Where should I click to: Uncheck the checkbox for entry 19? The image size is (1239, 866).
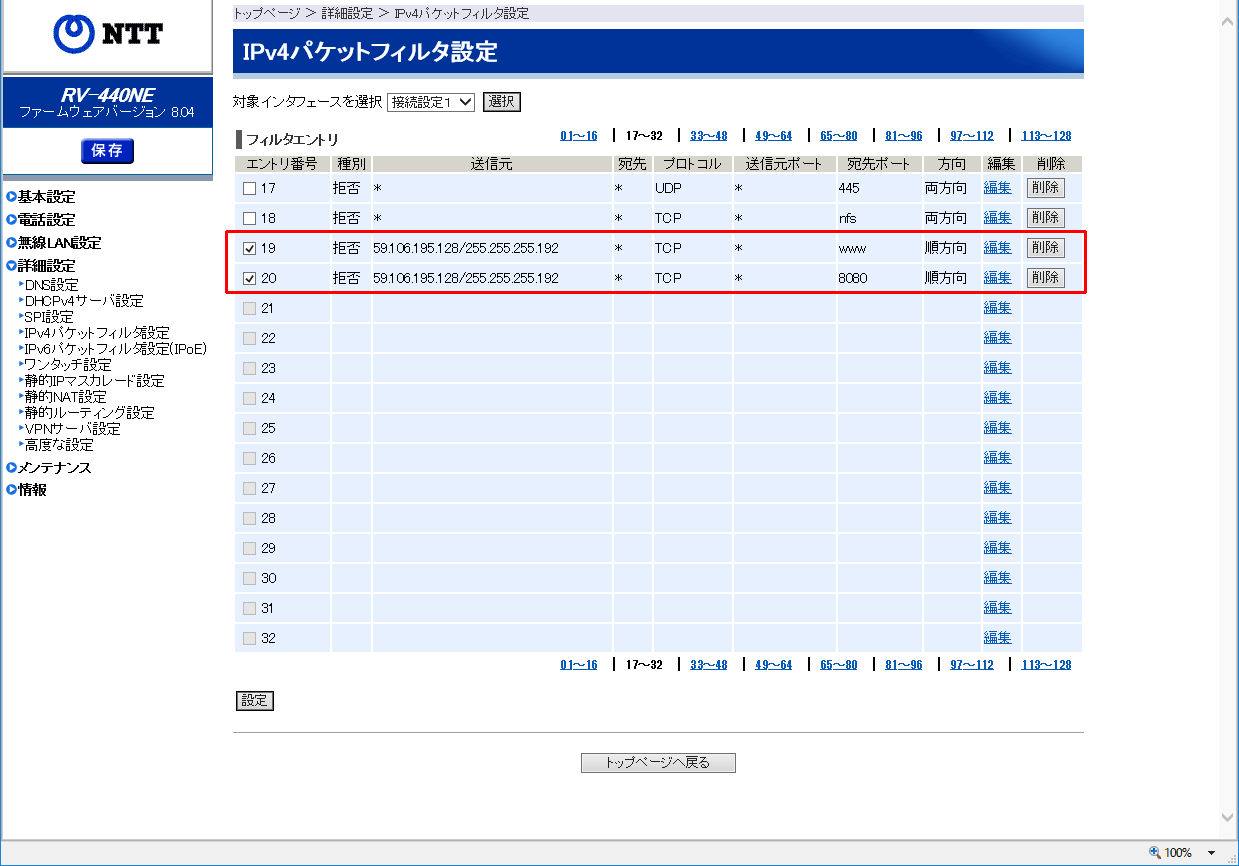tap(250, 248)
